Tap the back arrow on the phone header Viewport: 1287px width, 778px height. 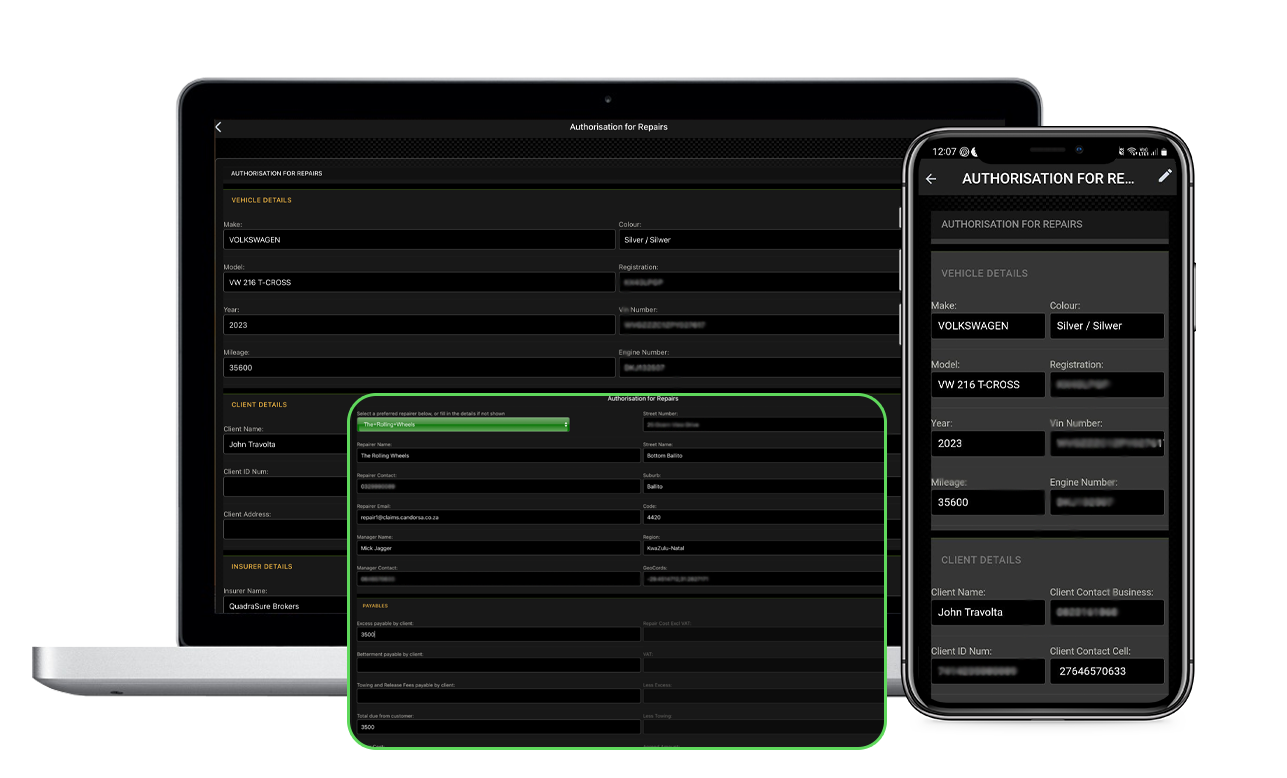931,179
